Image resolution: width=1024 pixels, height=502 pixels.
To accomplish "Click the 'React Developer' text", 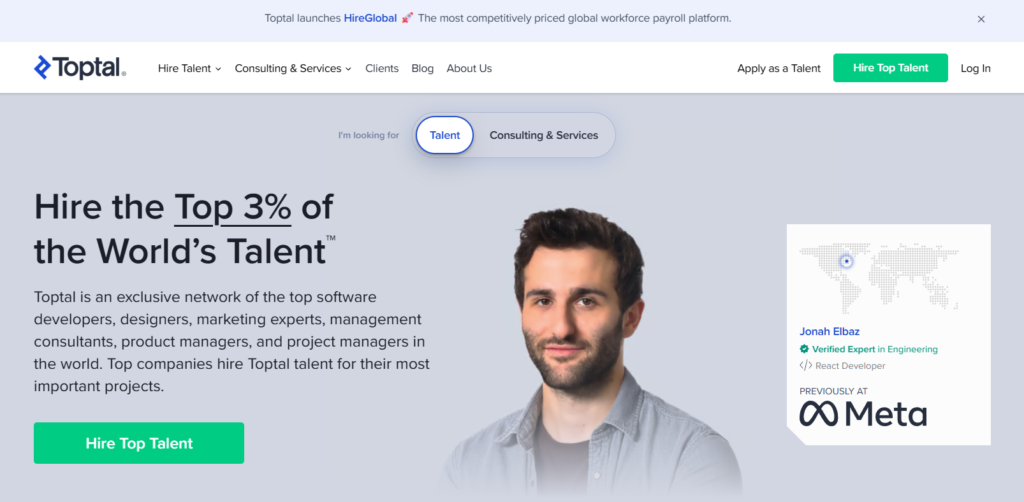I will 850,366.
